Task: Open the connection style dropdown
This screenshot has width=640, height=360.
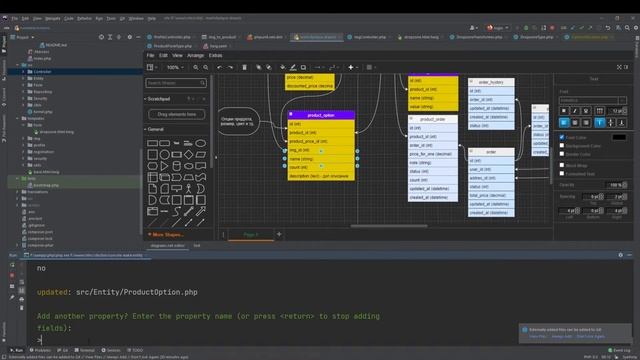Action: click(x=319, y=67)
